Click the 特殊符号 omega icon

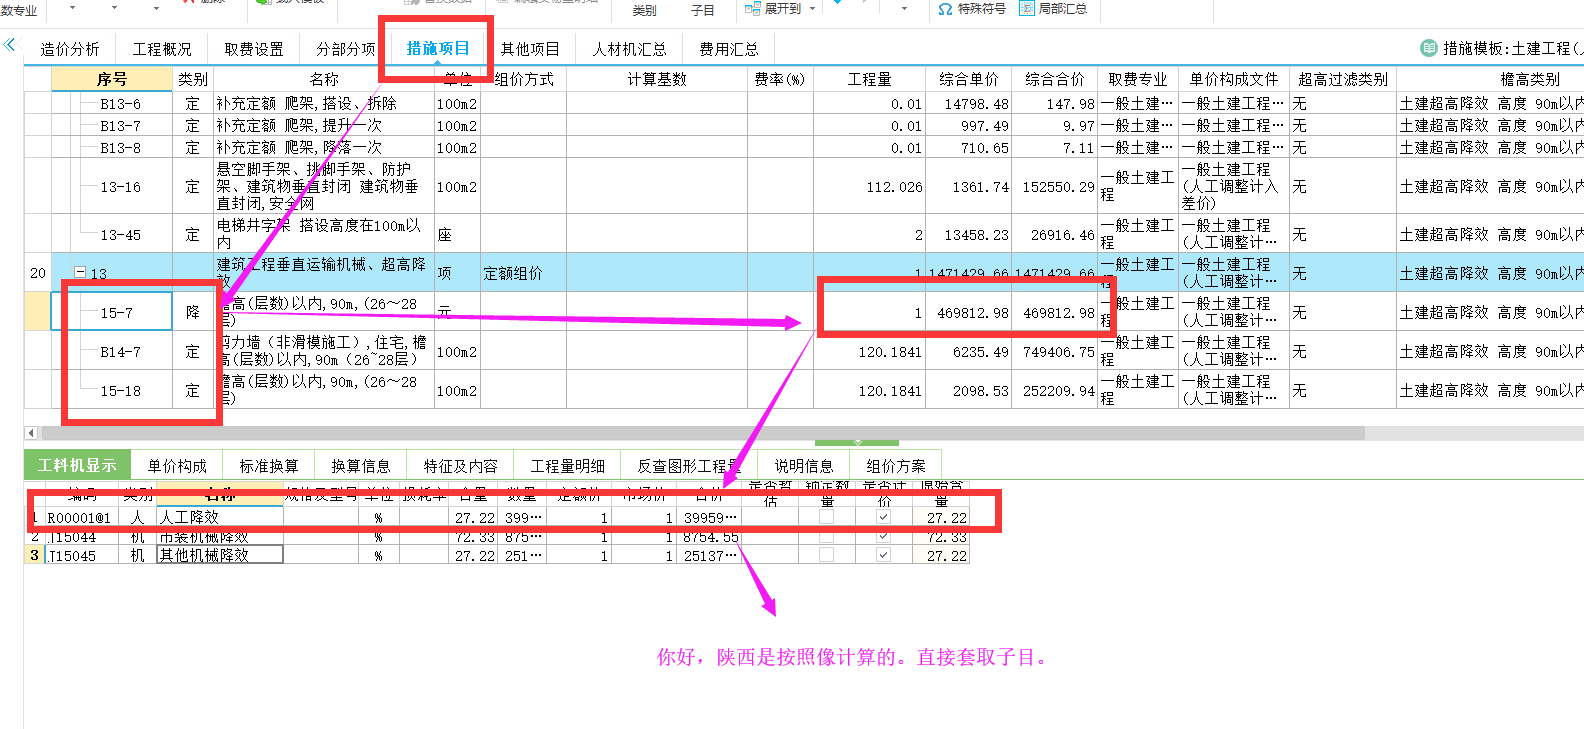click(x=945, y=9)
